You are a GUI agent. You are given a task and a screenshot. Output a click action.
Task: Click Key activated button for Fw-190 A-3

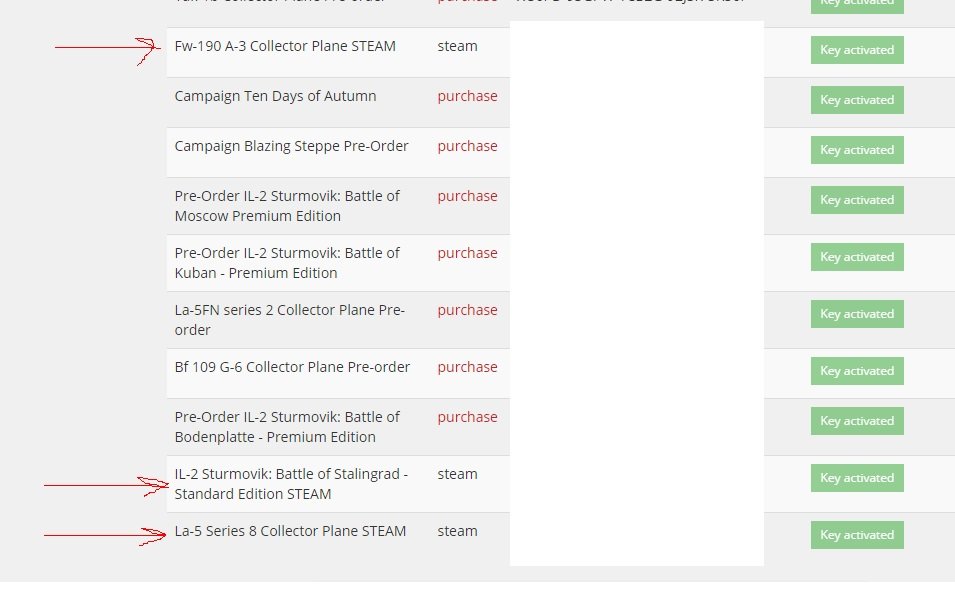[857, 50]
